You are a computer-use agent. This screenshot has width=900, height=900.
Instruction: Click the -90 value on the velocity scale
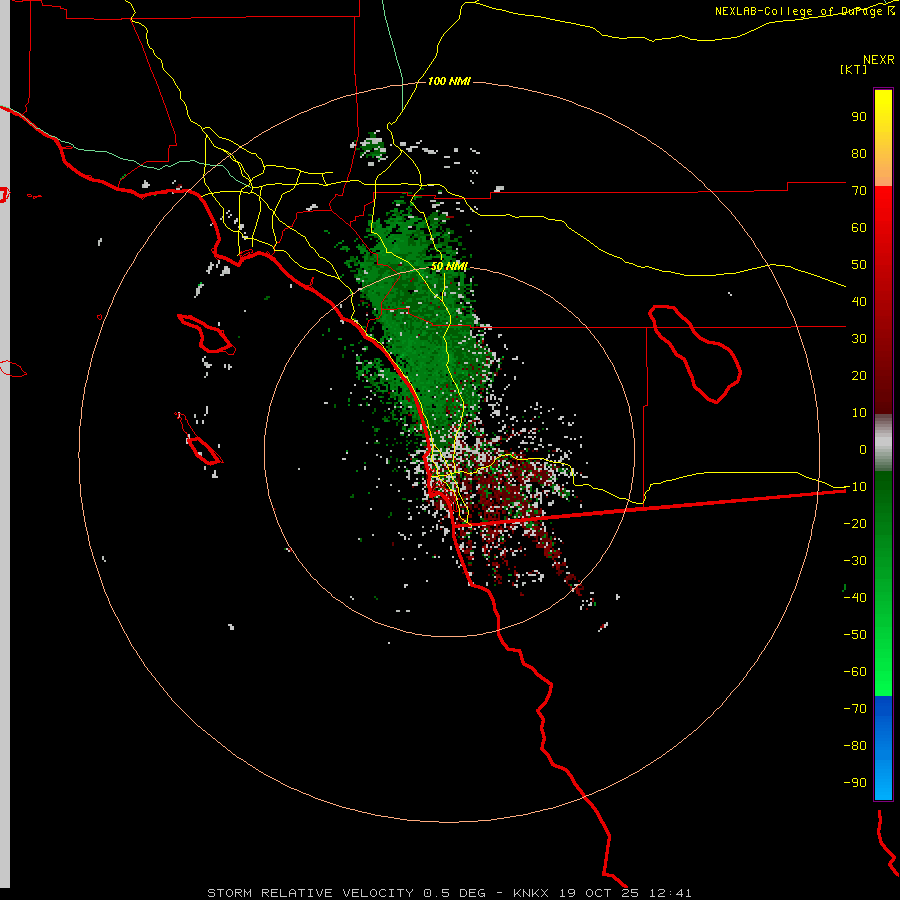pos(855,783)
